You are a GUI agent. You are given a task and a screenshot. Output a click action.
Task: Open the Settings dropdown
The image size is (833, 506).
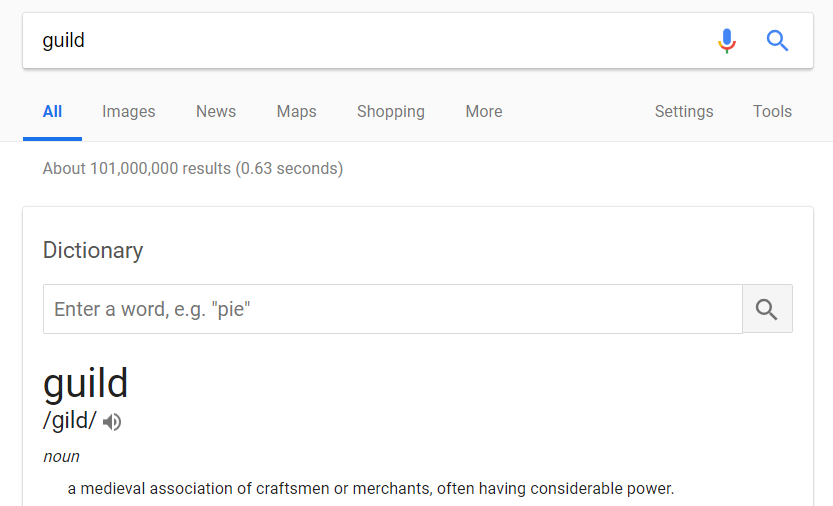[684, 112]
